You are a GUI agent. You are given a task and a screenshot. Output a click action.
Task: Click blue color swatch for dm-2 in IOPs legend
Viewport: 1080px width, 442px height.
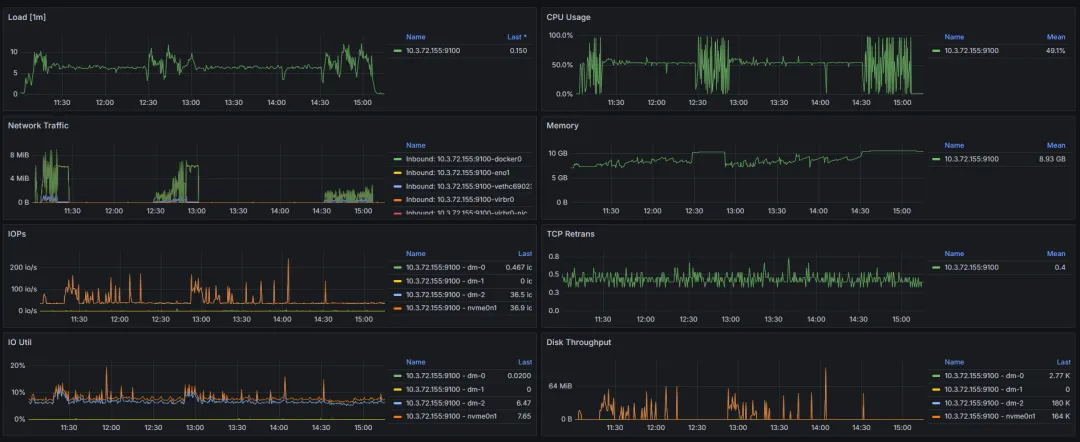coord(397,294)
